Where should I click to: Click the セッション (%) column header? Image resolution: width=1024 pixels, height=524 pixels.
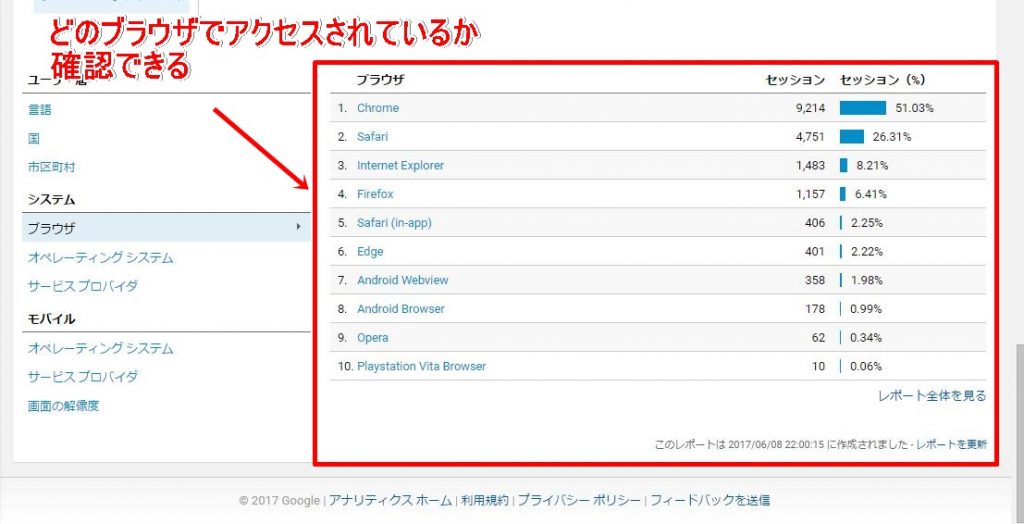tap(882, 80)
